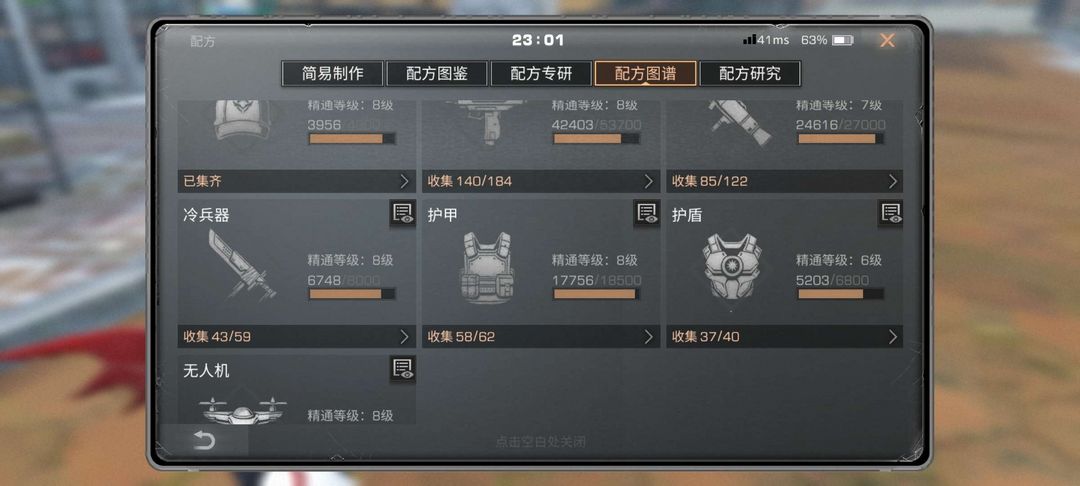Expand the 已集齐 collection row arrow

[405, 182]
